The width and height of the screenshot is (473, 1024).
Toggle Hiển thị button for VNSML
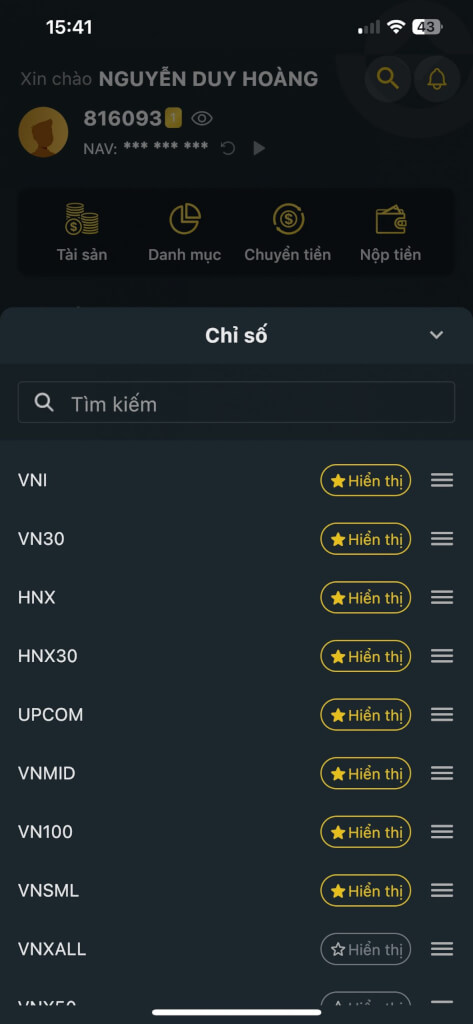(365, 891)
